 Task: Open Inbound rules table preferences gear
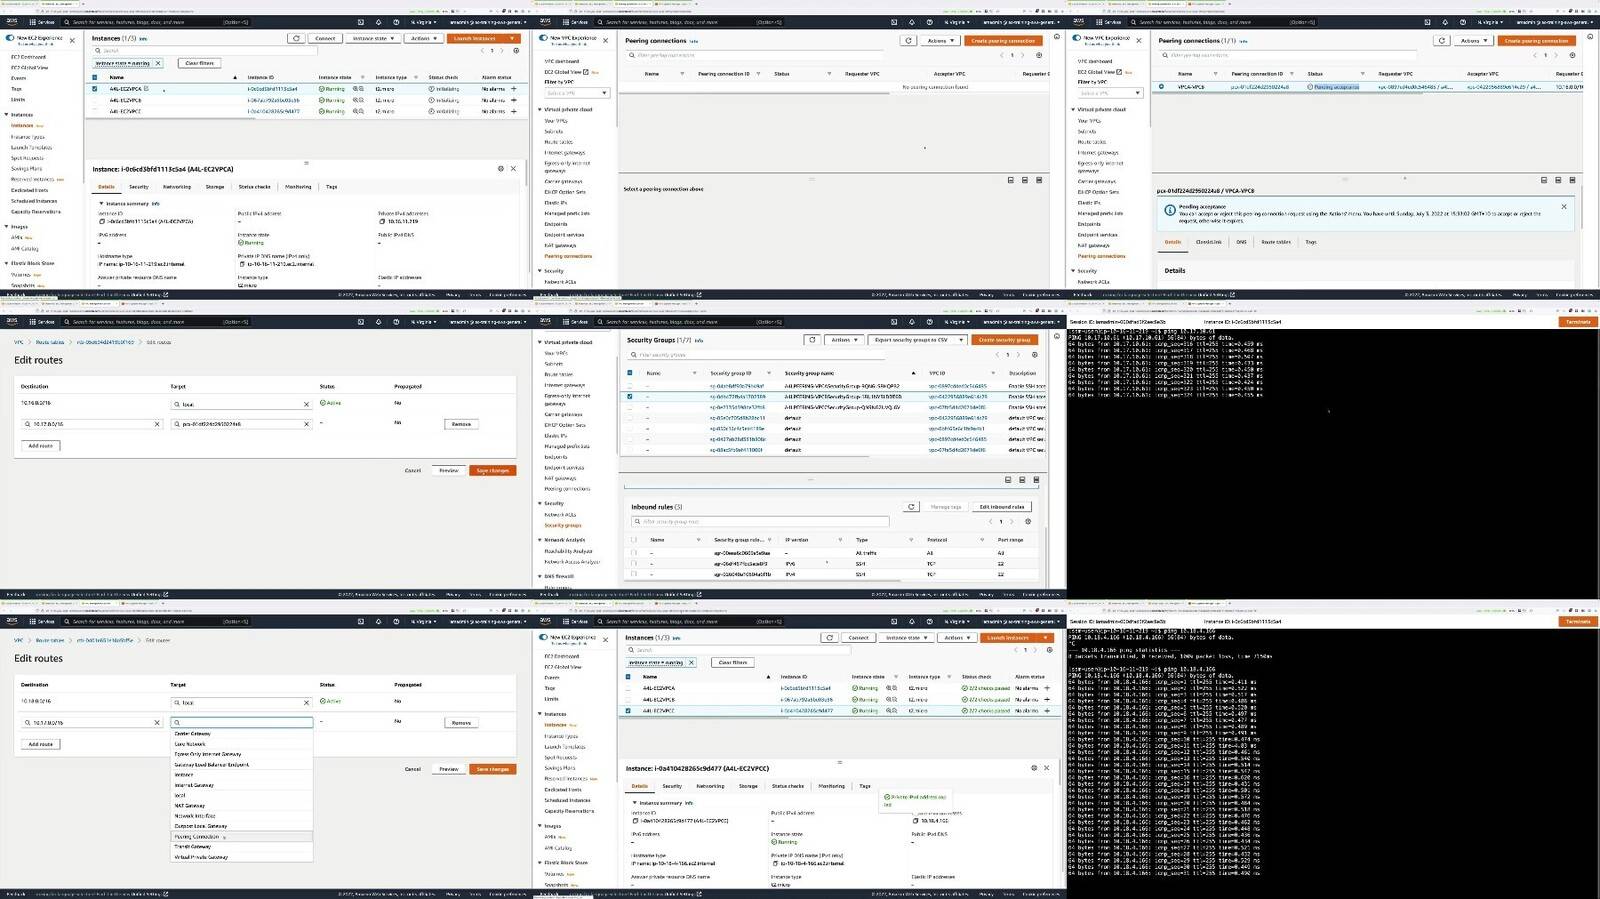(1028, 521)
